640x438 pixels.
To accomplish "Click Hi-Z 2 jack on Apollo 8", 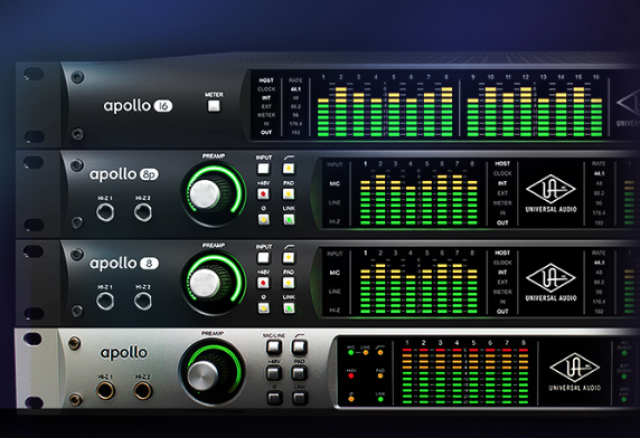I will (x=143, y=301).
